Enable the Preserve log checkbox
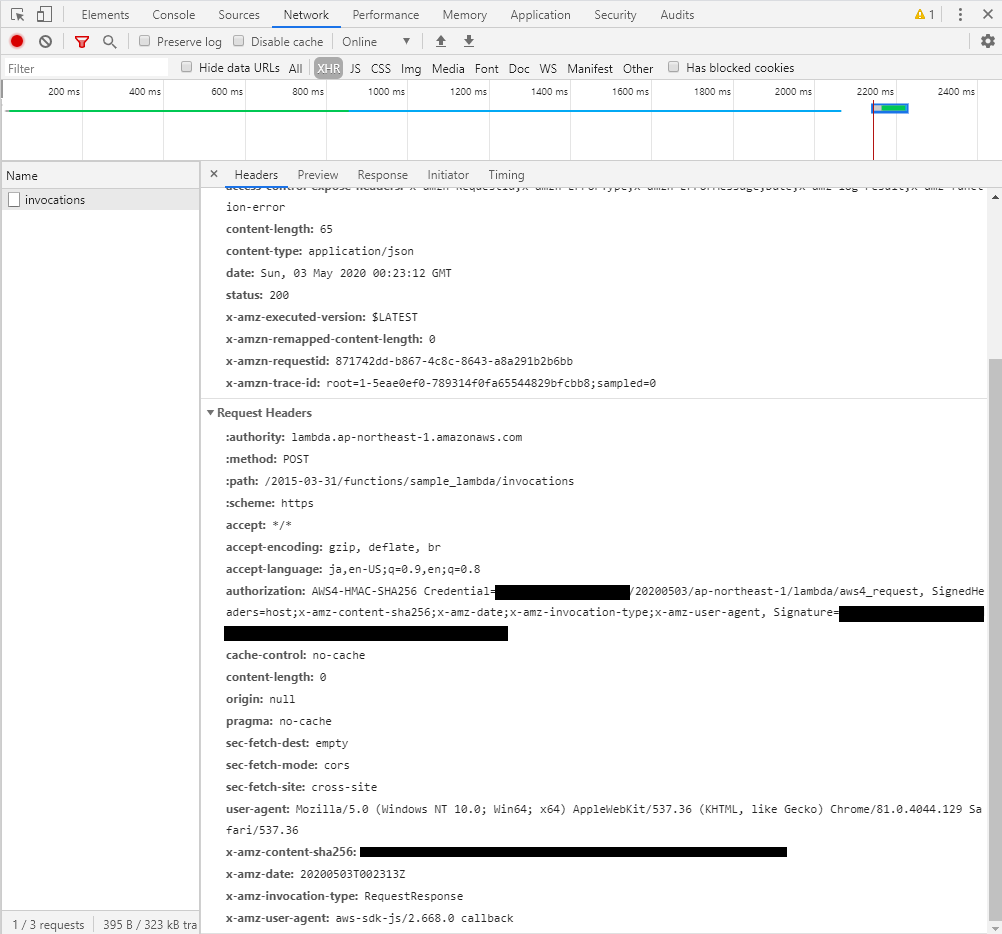The height and width of the screenshot is (934, 1002). (144, 42)
